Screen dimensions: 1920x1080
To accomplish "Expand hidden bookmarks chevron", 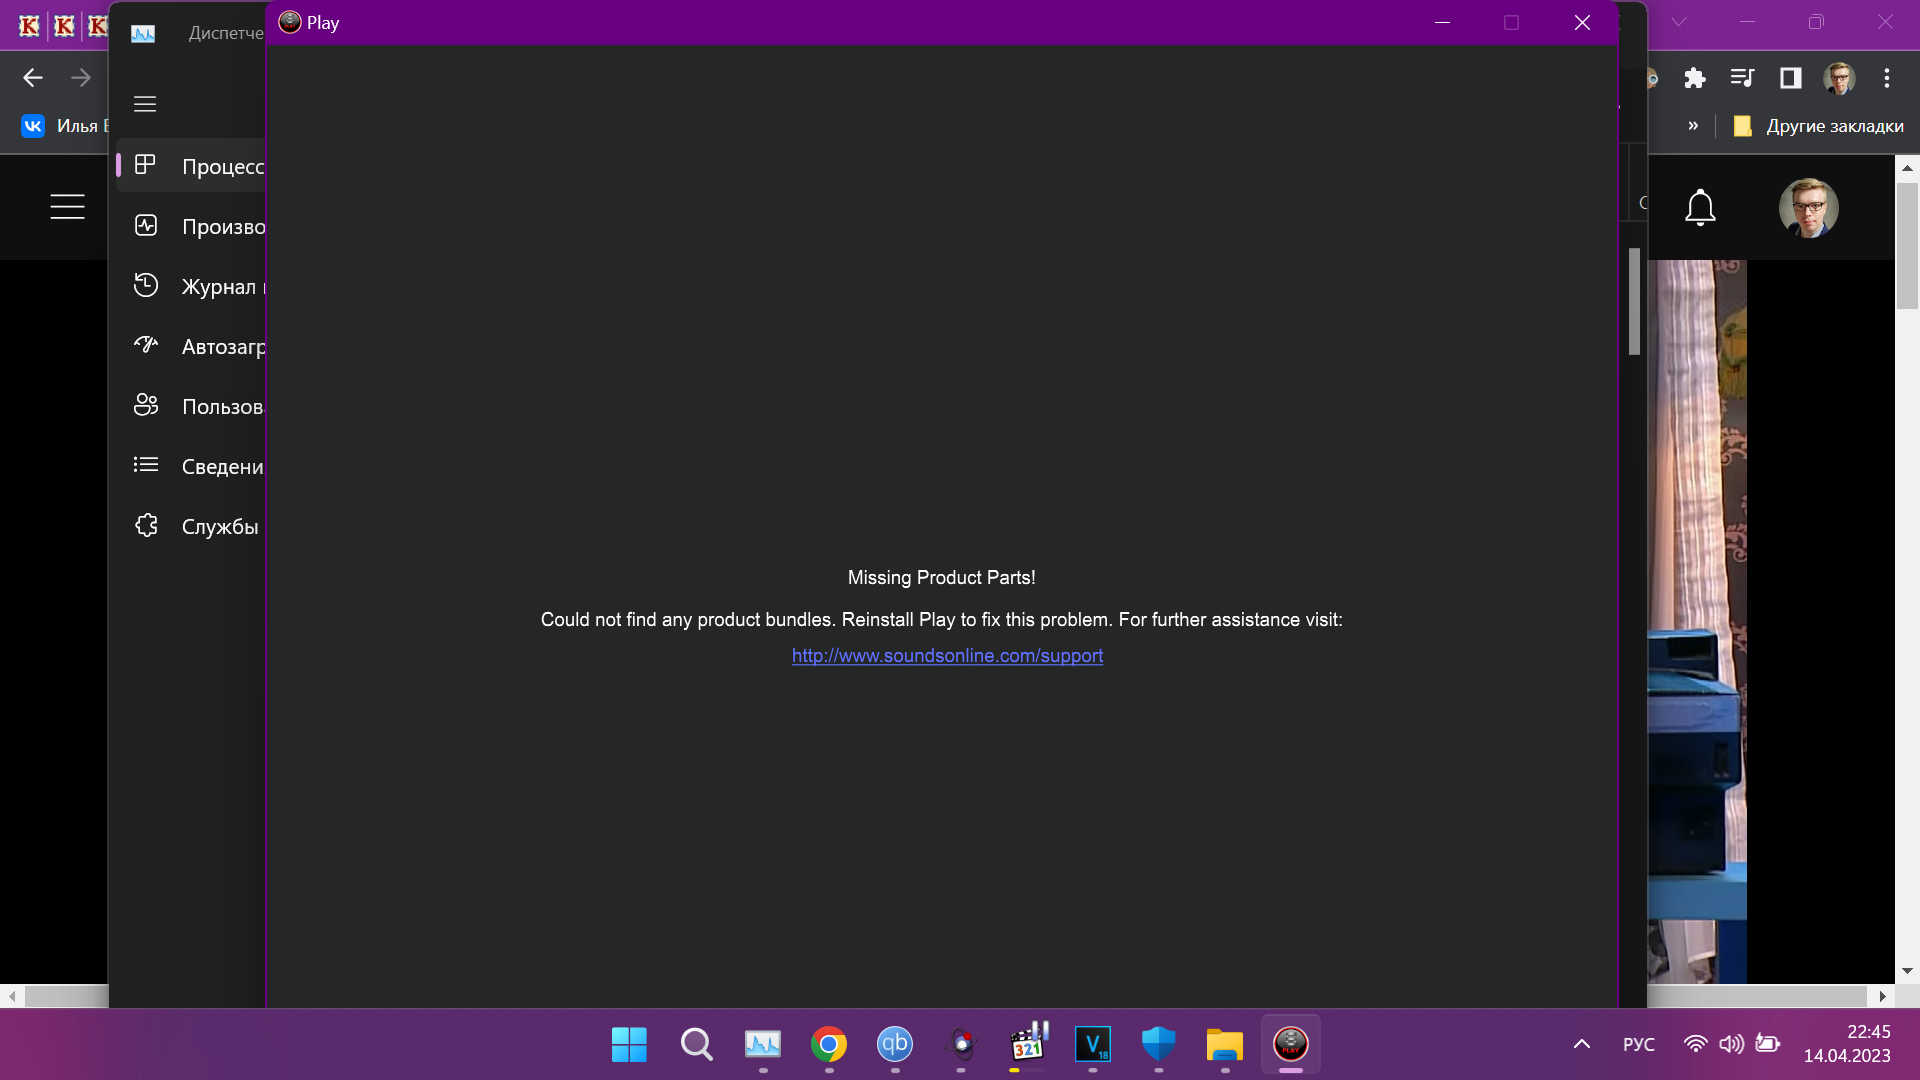I will (1693, 126).
